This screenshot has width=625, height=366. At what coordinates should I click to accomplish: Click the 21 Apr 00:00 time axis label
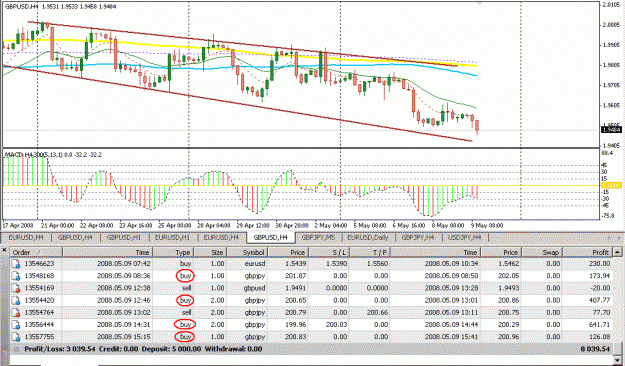coord(57,226)
